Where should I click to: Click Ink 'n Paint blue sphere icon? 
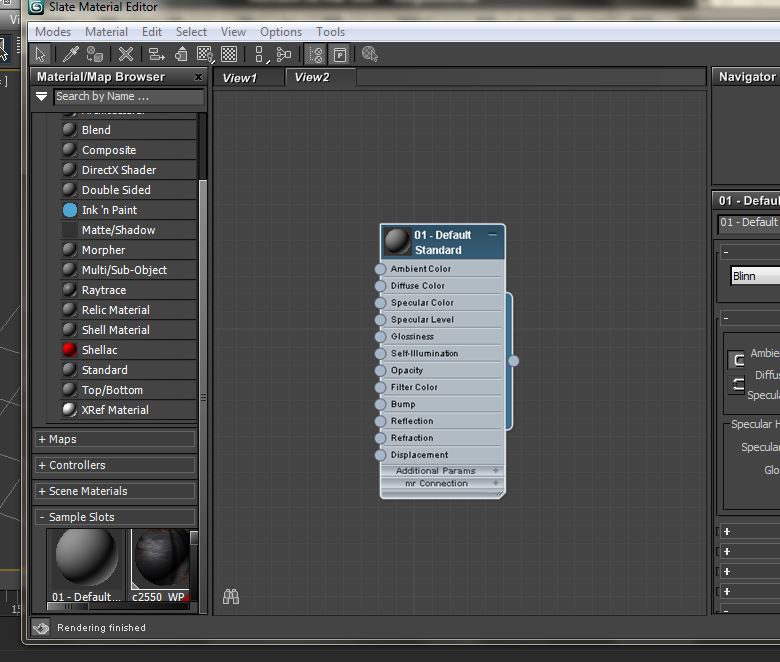click(x=70, y=210)
